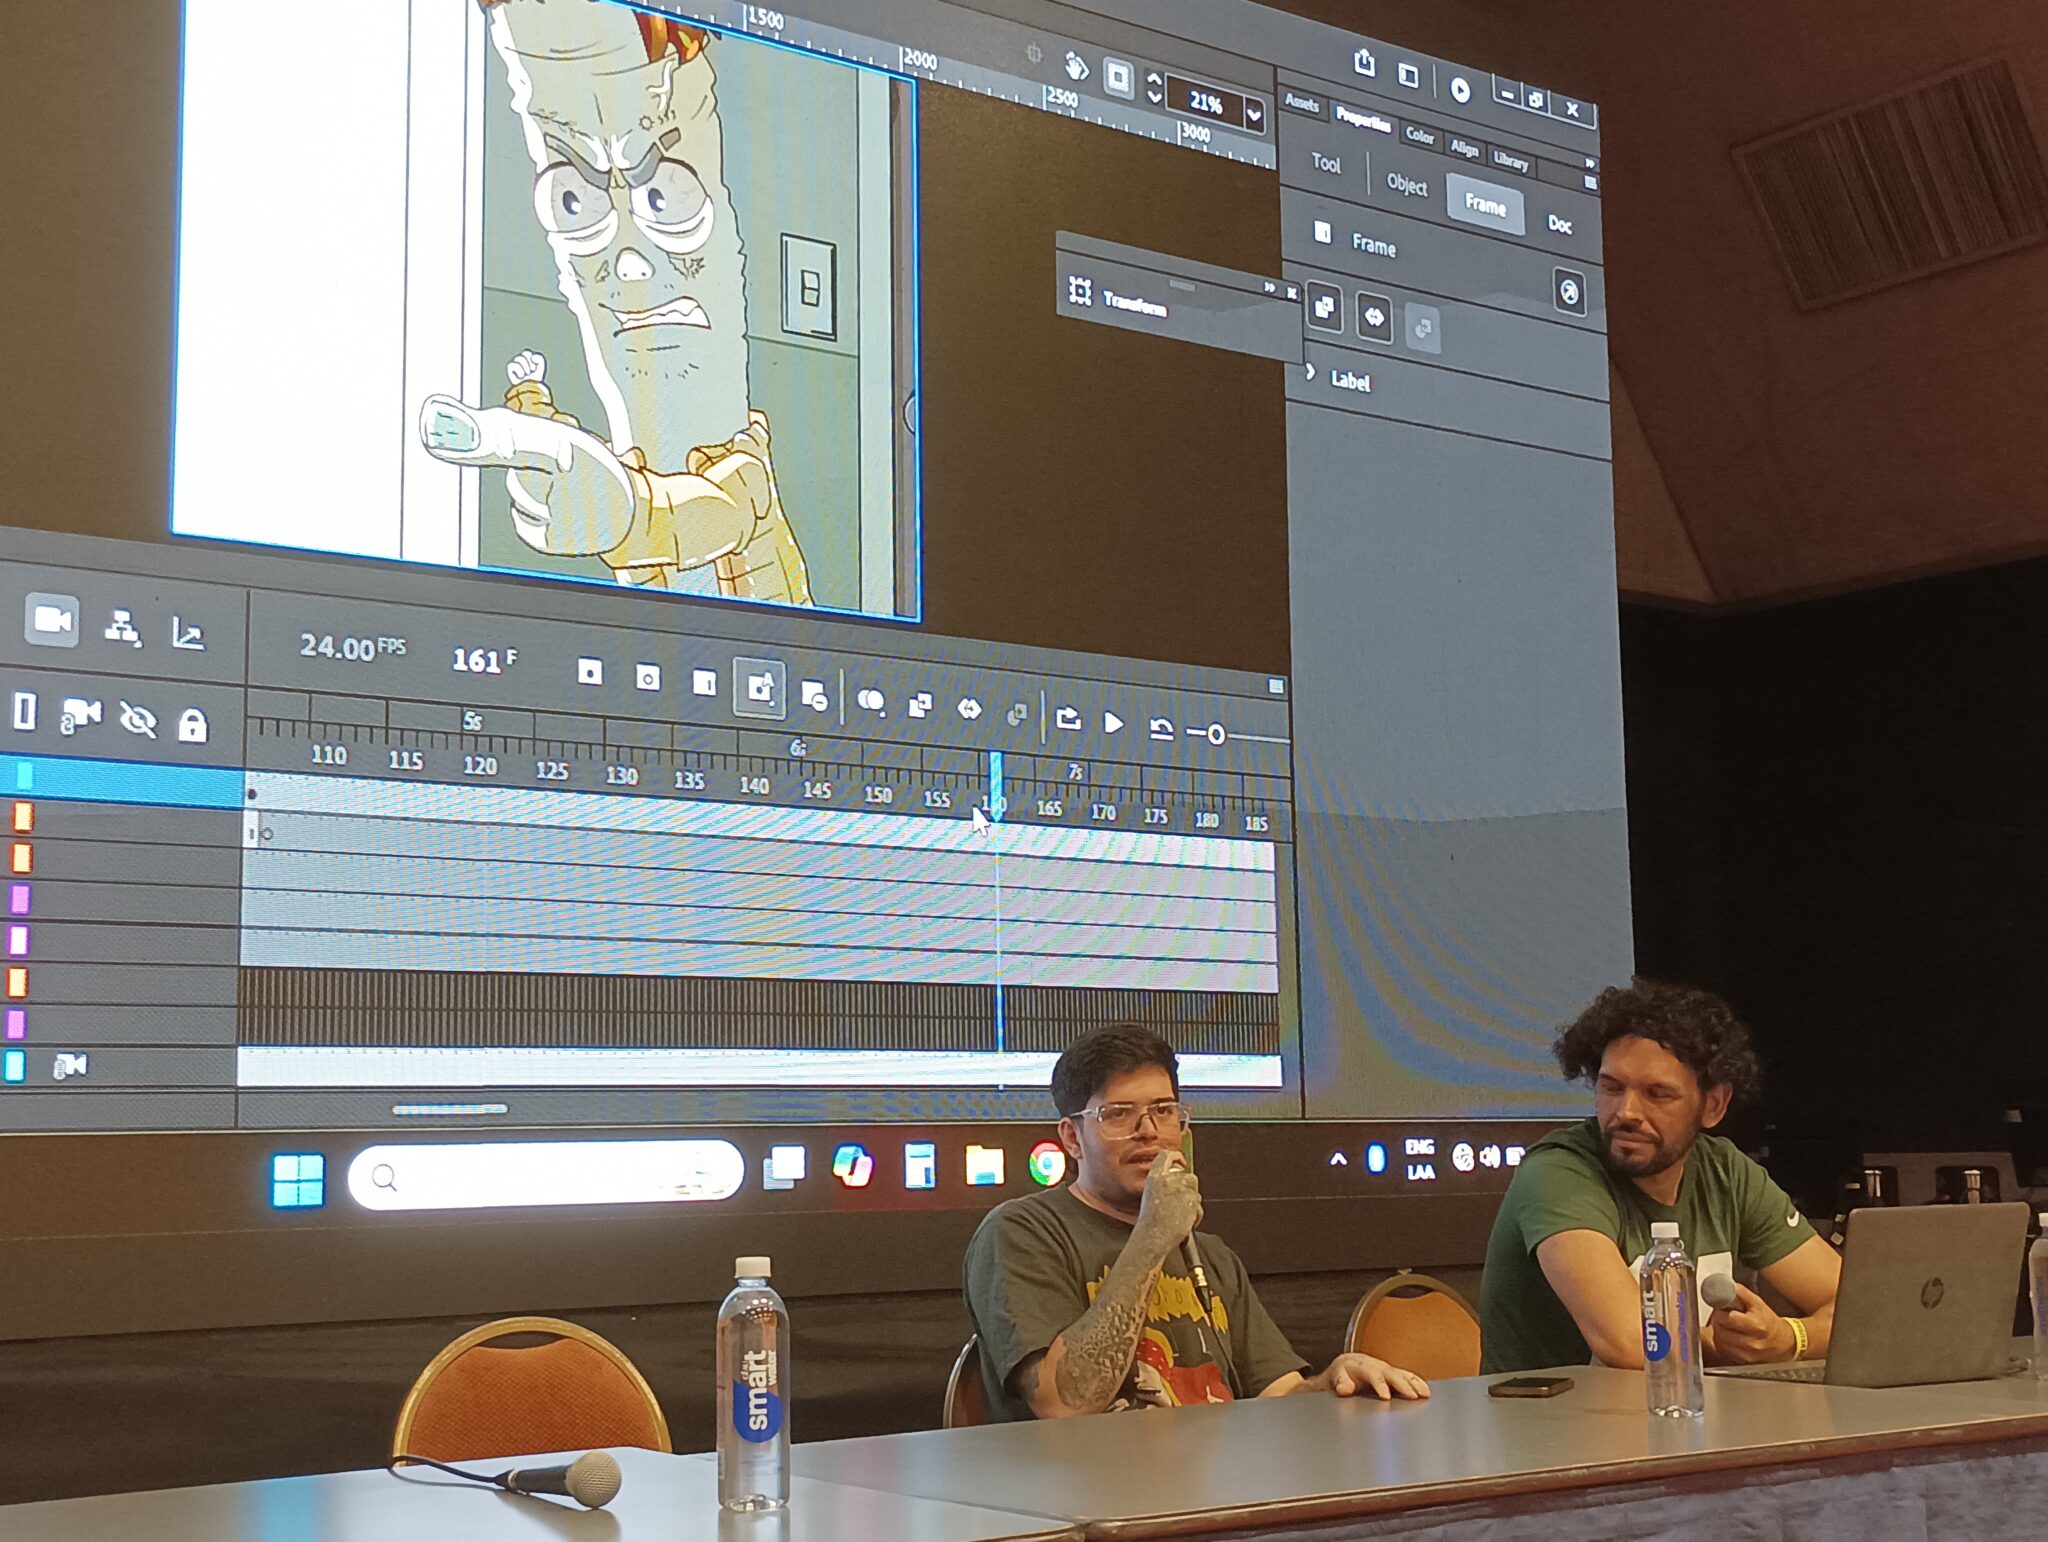Expand collapsed Transform panel arrows

1269,288
